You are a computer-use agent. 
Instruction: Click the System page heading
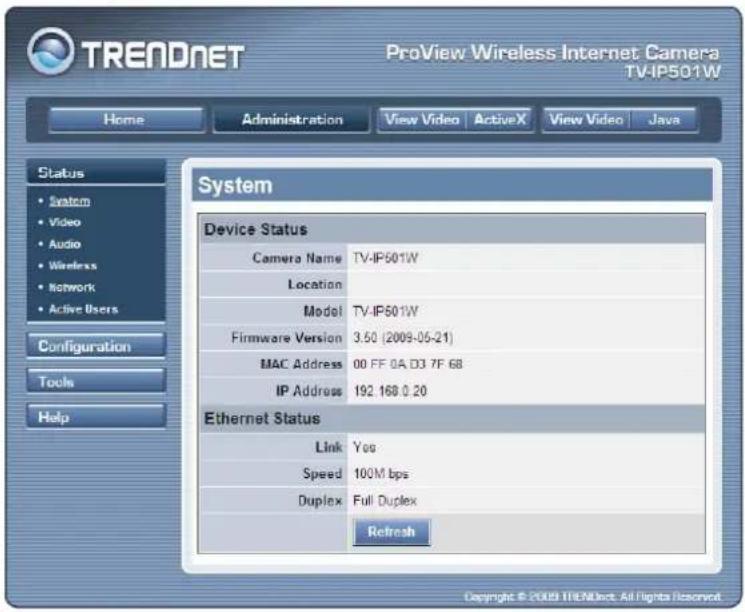(x=235, y=185)
